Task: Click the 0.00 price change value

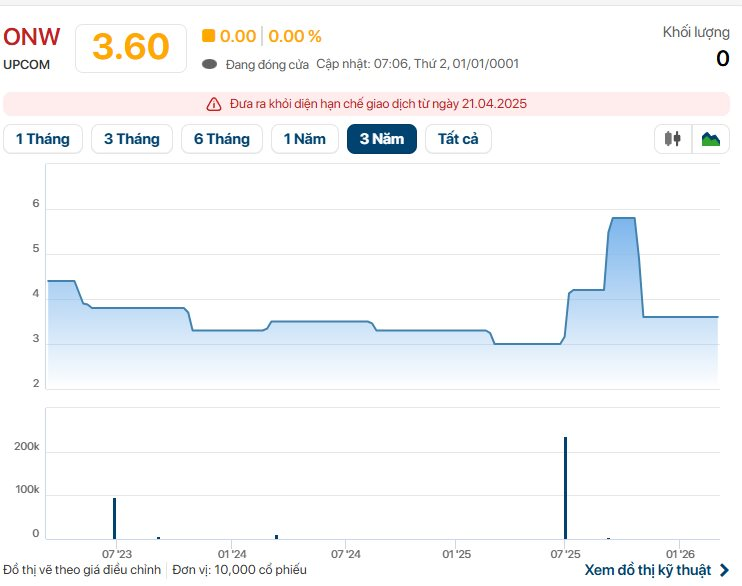Action: tap(238, 36)
